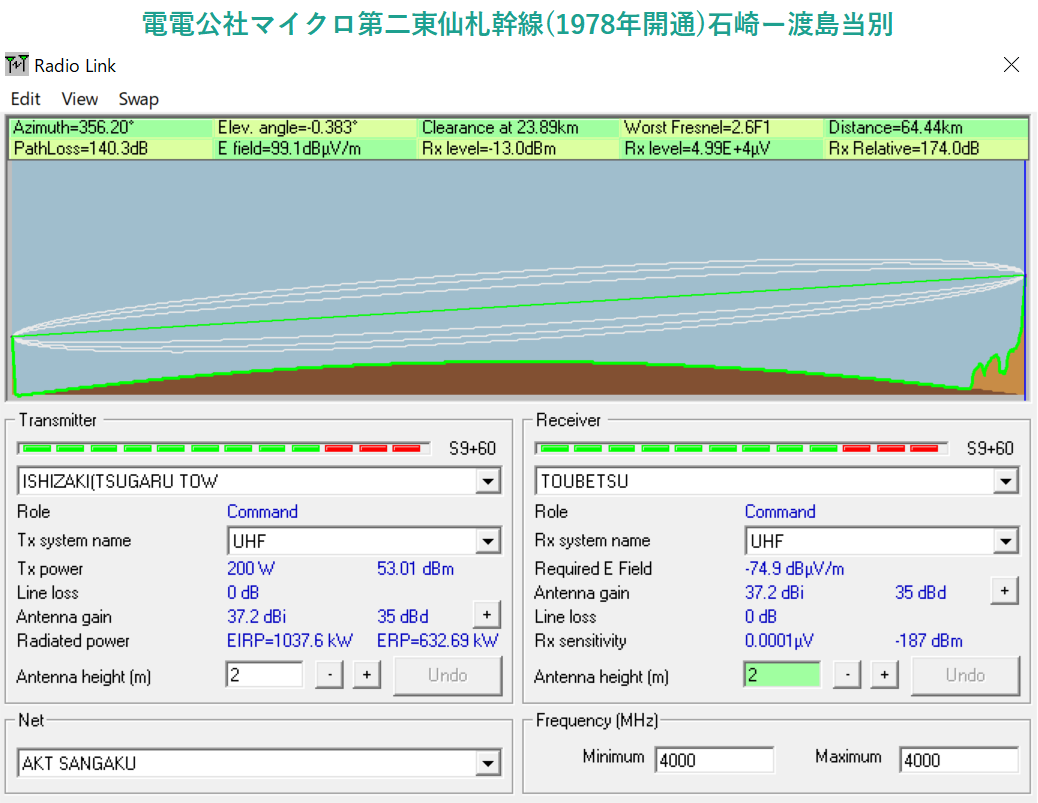Viewport: 1038px width, 803px height.
Task: Expand the receiver site dropdown TOUBETSU
Action: 1006,481
